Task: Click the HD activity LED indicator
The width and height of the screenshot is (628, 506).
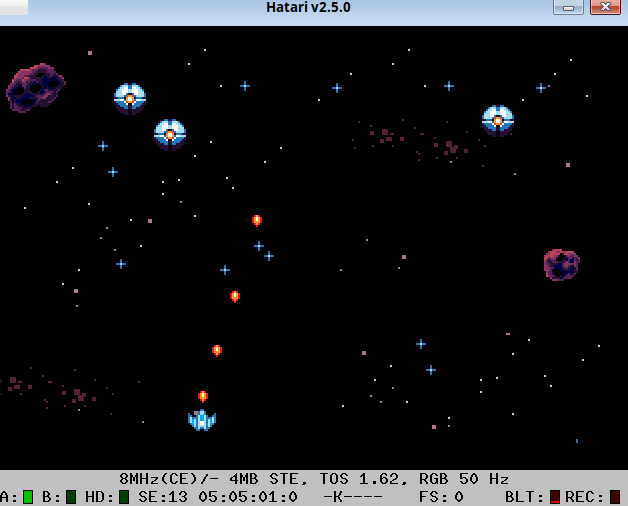Action: tap(124, 497)
